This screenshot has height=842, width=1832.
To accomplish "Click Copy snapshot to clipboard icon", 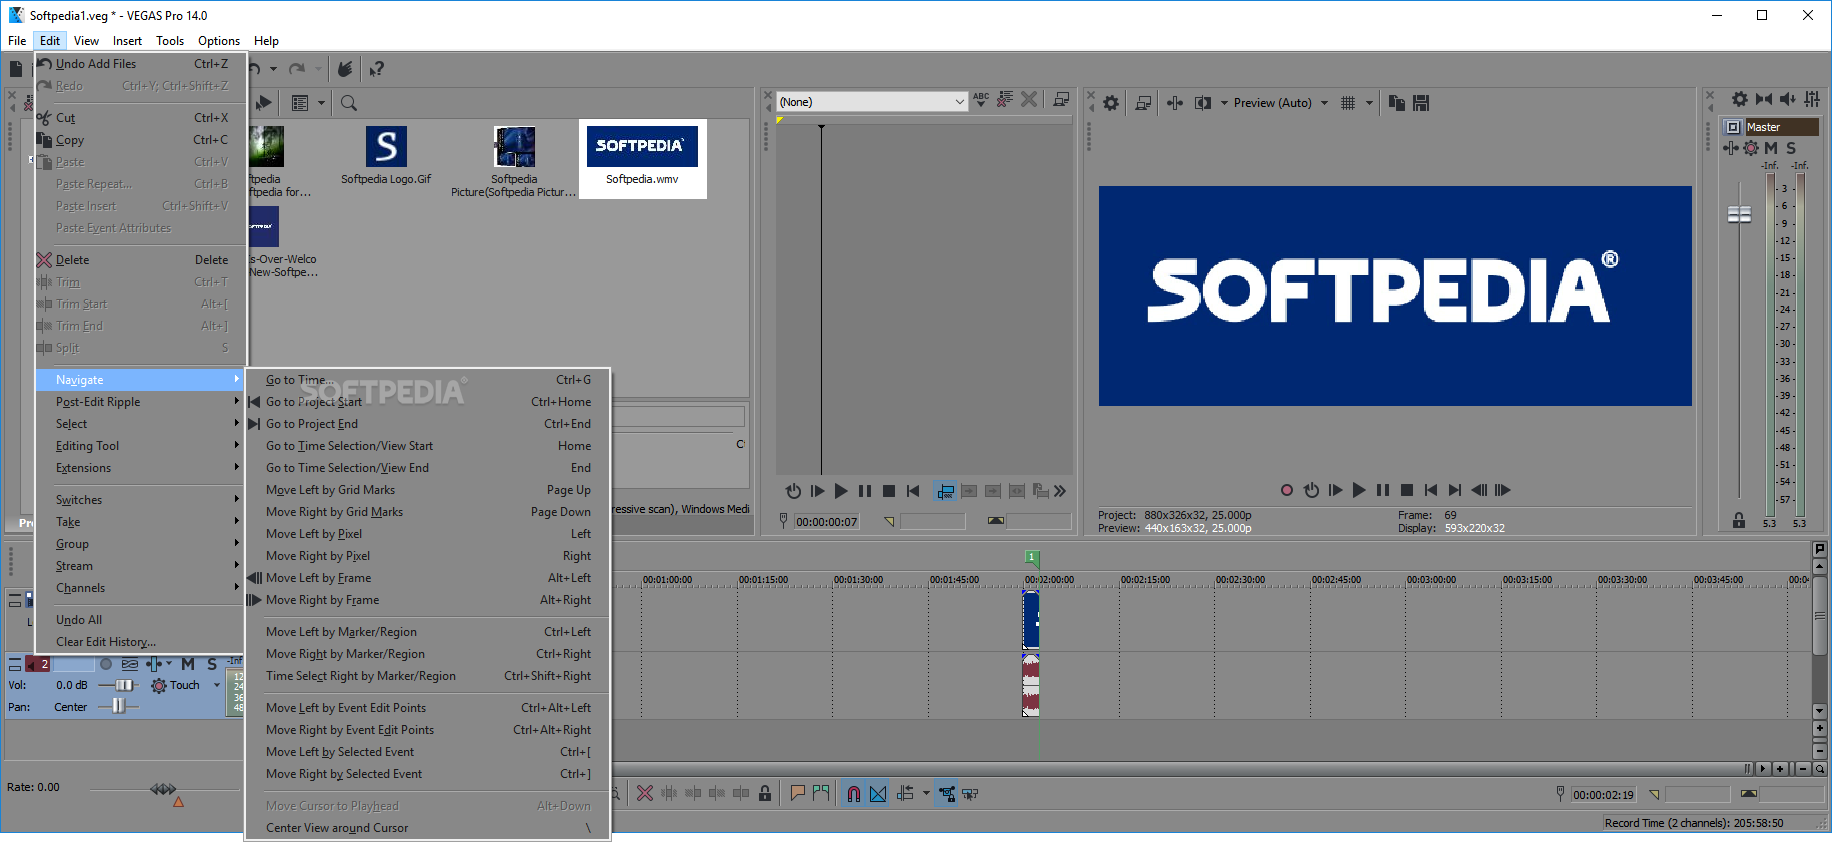I will click(x=1397, y=103).
